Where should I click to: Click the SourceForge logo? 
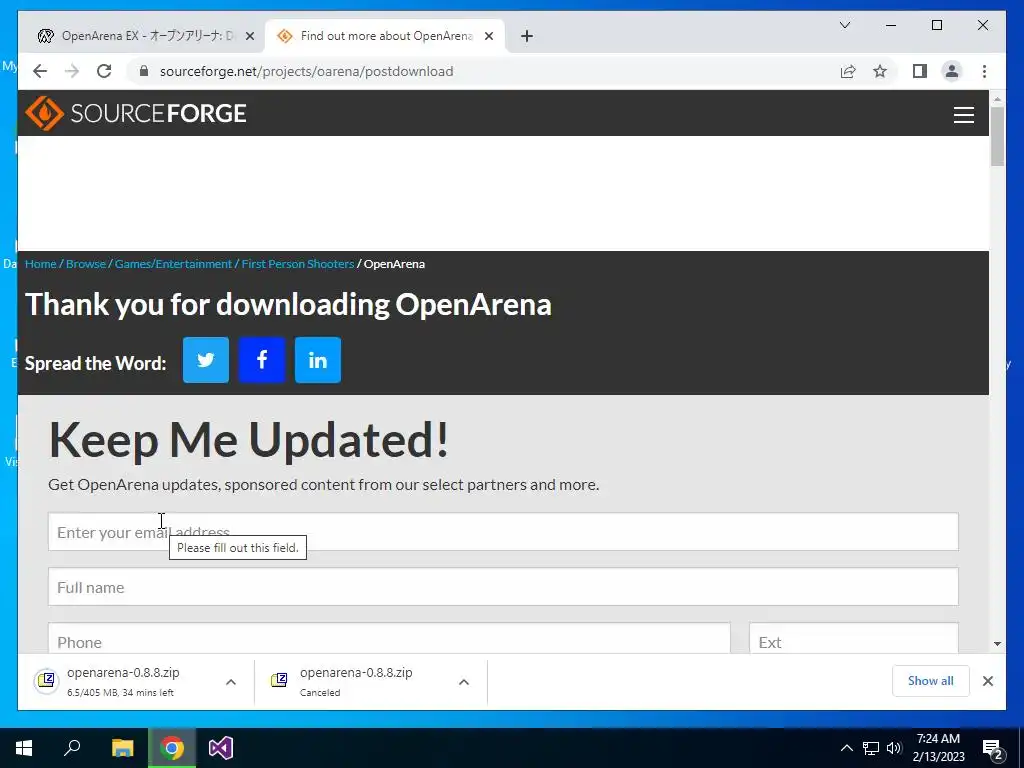pyautogui.click(x=136, y=113)
